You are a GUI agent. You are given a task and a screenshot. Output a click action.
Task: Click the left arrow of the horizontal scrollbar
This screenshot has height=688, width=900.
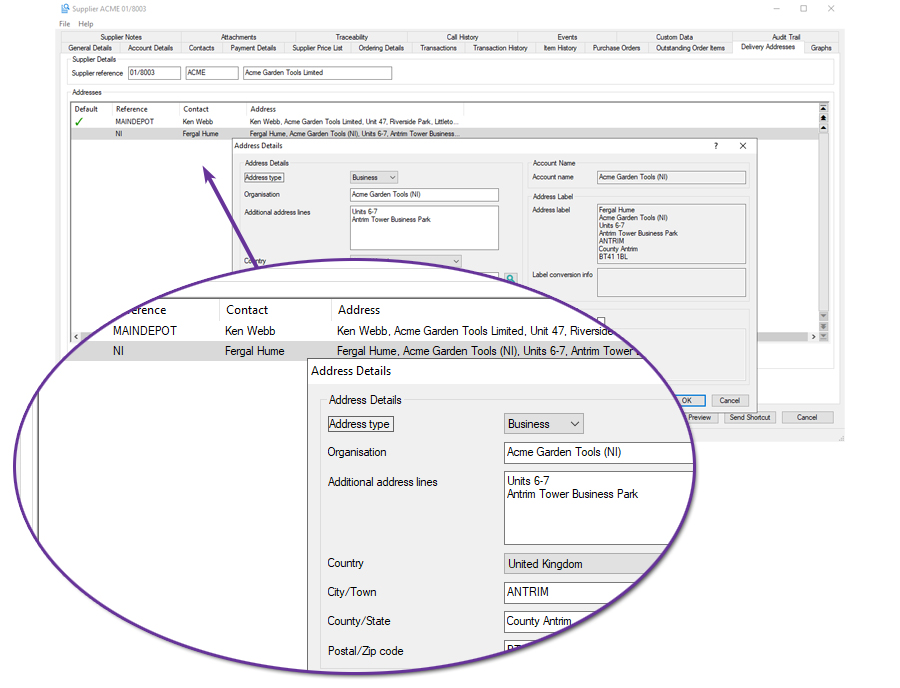pyautogui.click(x=76, y=337)
